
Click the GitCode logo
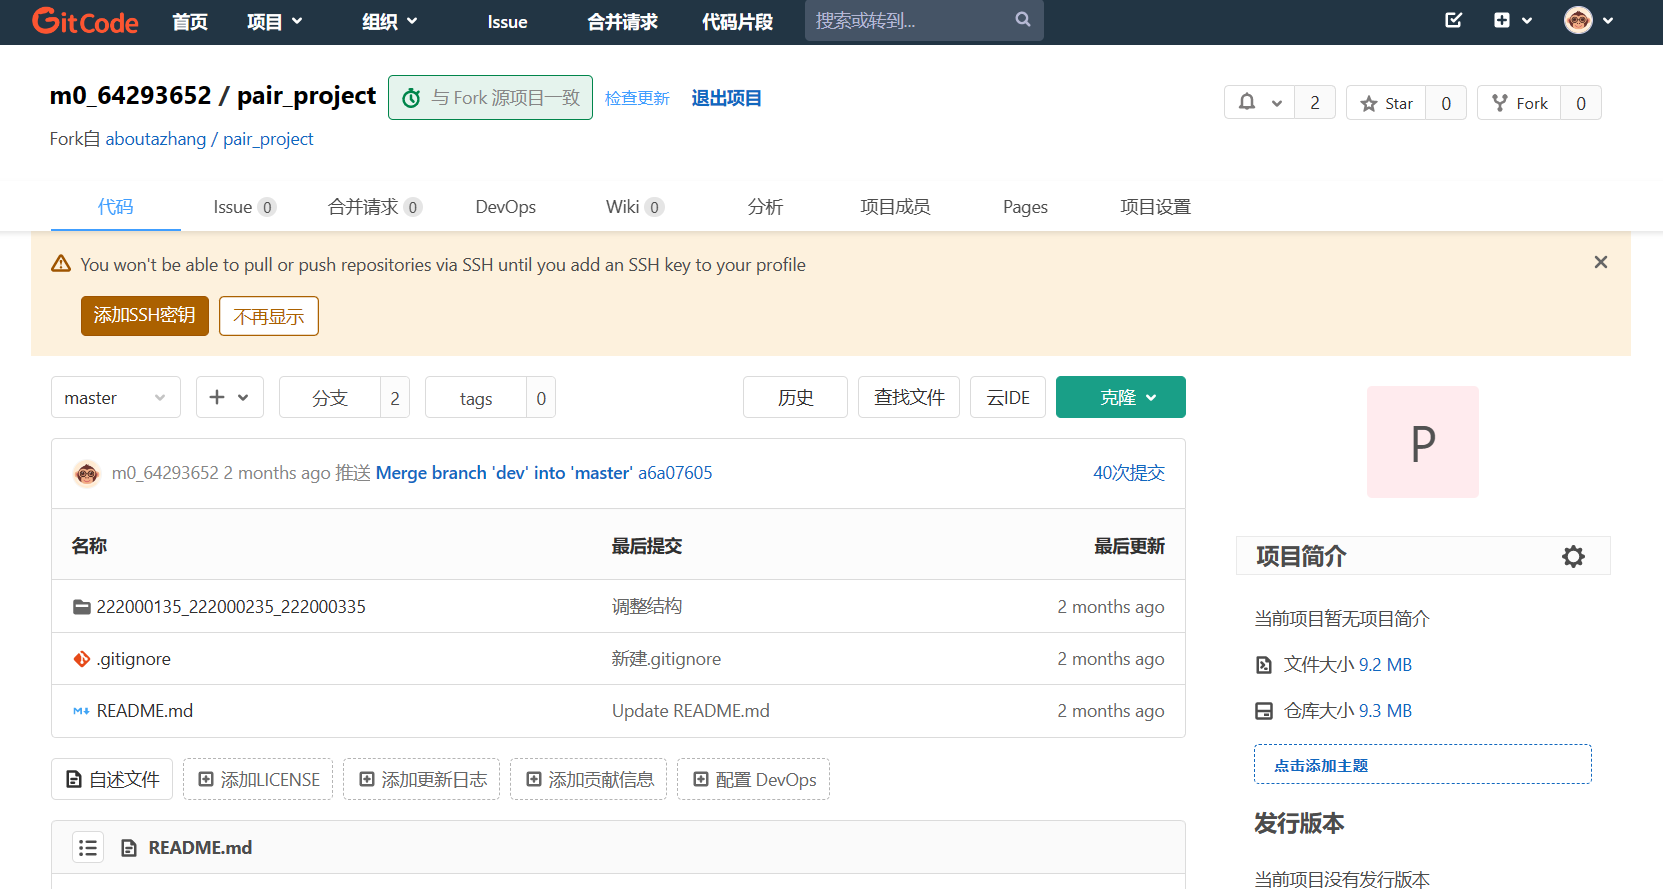pos(85,21)
